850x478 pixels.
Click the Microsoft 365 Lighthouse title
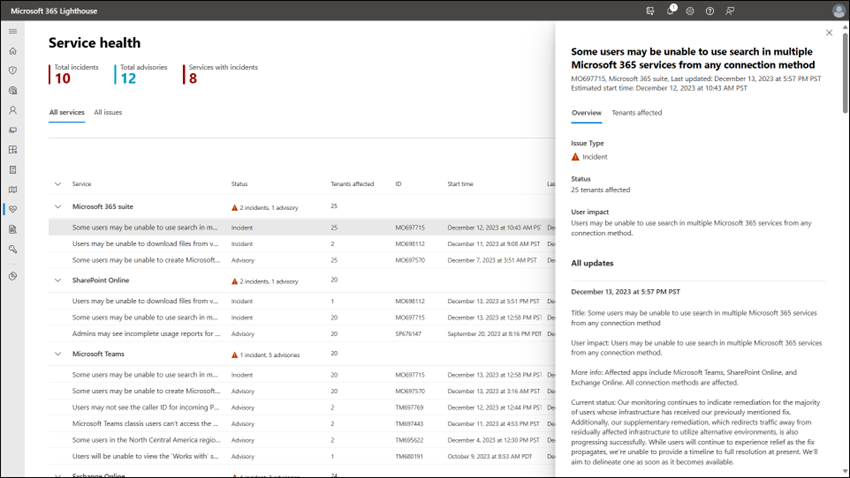pyautogui.click(x=54, y=11)
